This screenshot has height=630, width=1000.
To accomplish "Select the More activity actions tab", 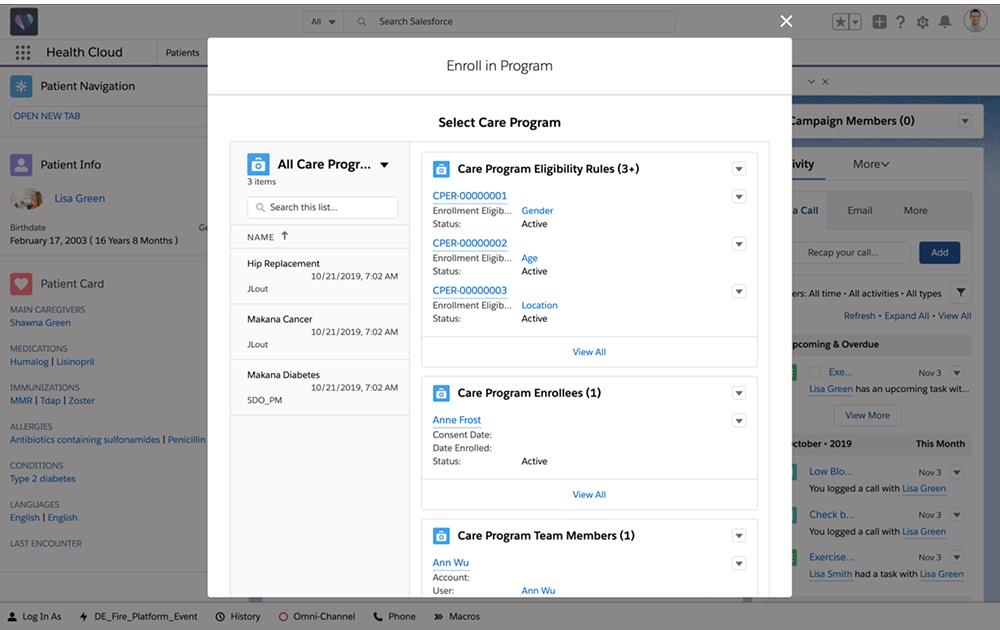I will 915,210.
